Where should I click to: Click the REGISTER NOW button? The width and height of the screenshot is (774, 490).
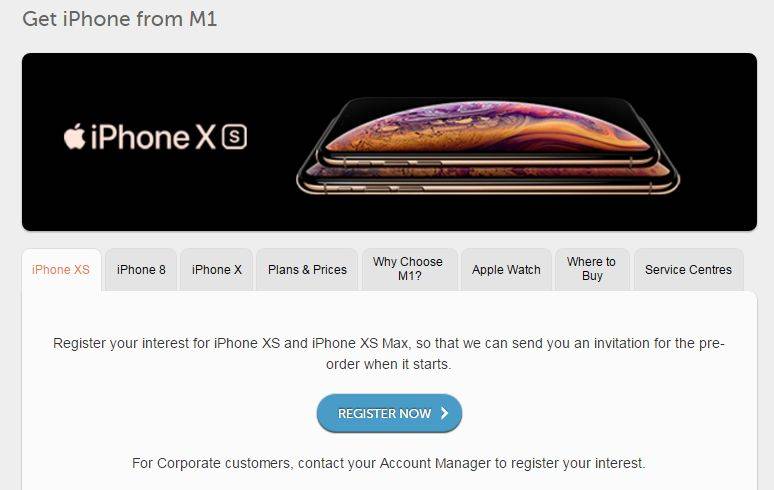(x=389, y=413)
